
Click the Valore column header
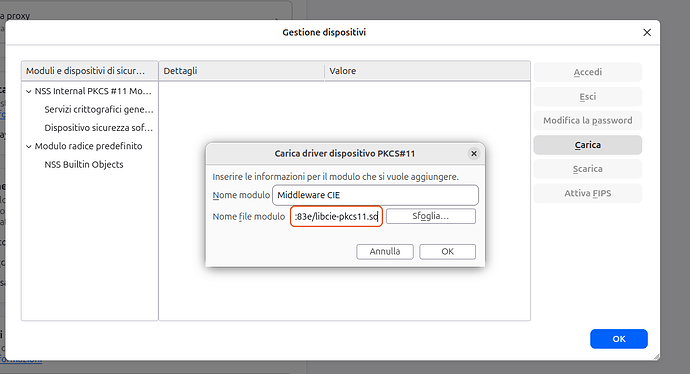click(427, 71)
